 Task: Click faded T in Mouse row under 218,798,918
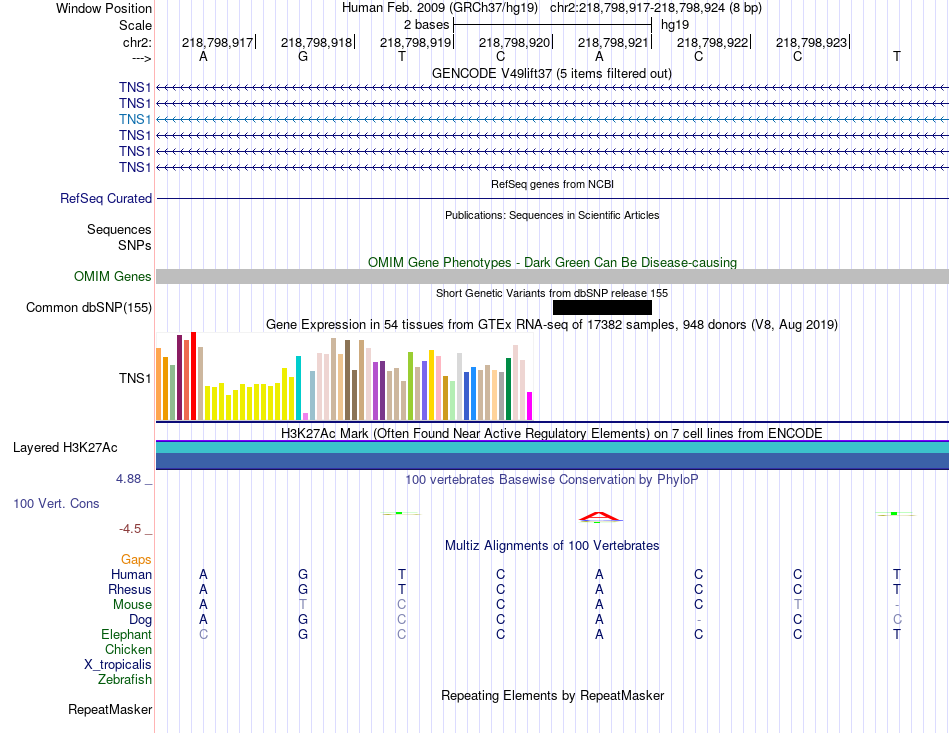(303, 605)
